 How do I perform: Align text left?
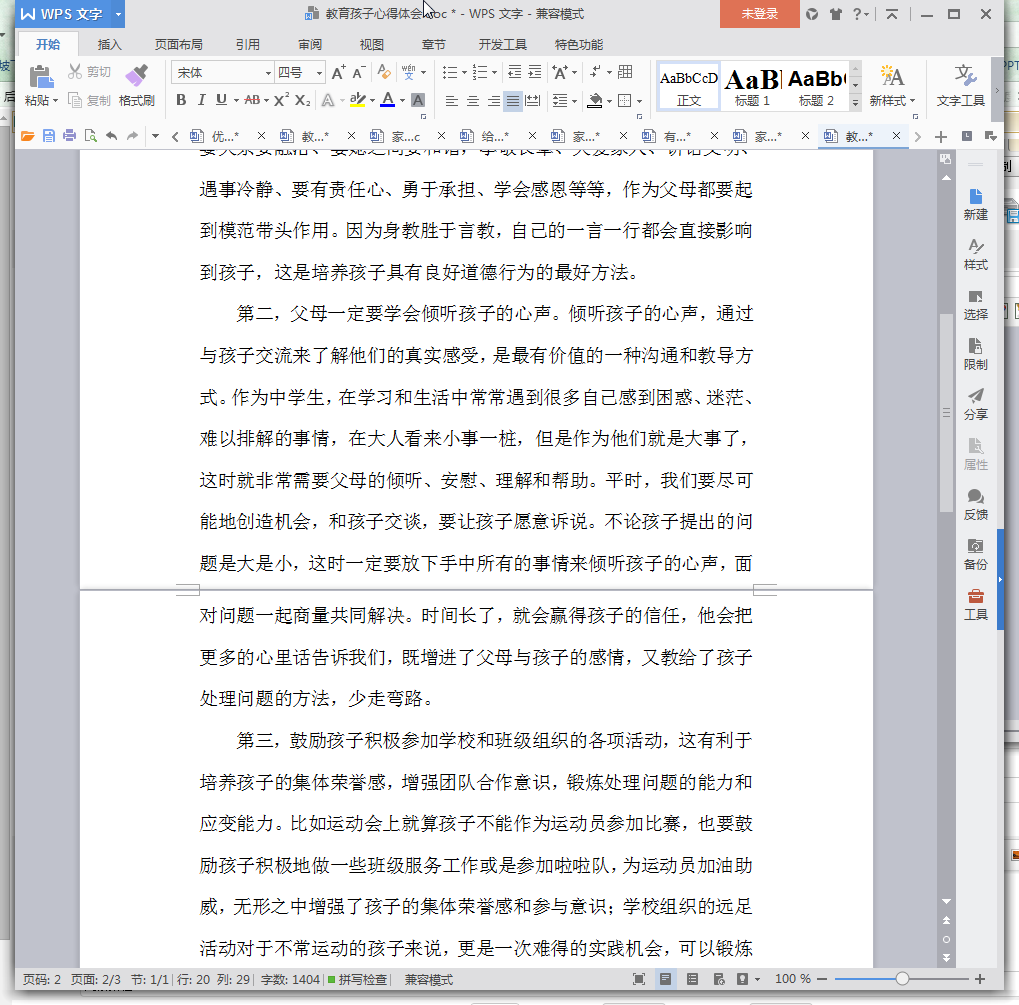point(452,101)
